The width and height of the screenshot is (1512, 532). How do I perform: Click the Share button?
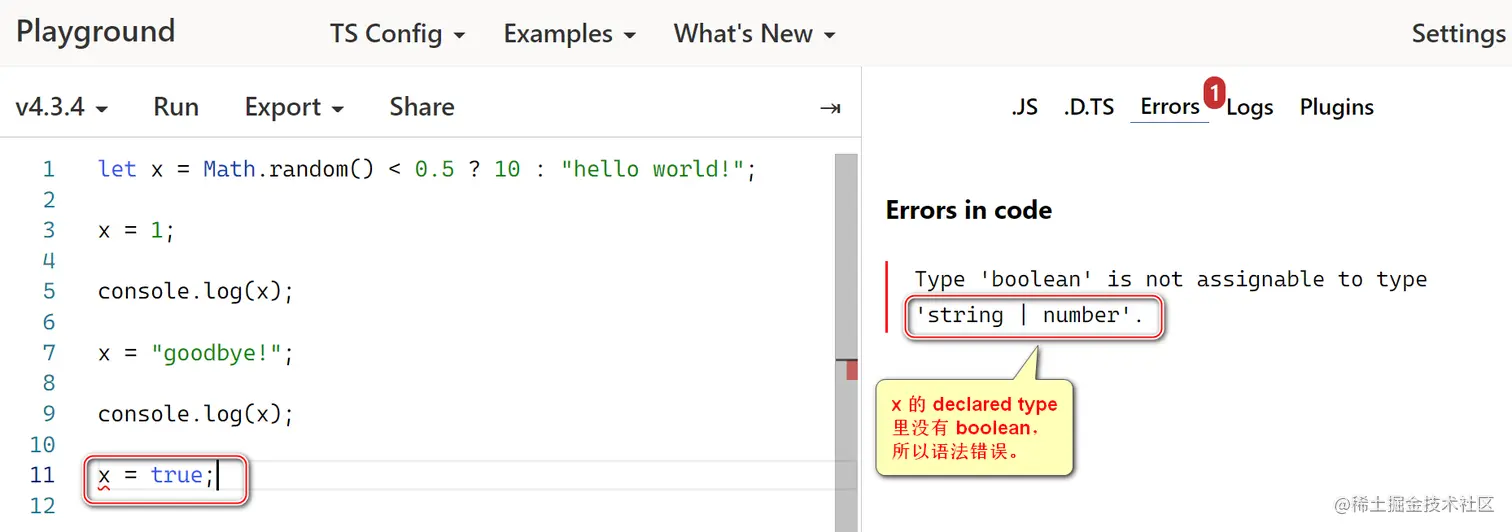422,107
